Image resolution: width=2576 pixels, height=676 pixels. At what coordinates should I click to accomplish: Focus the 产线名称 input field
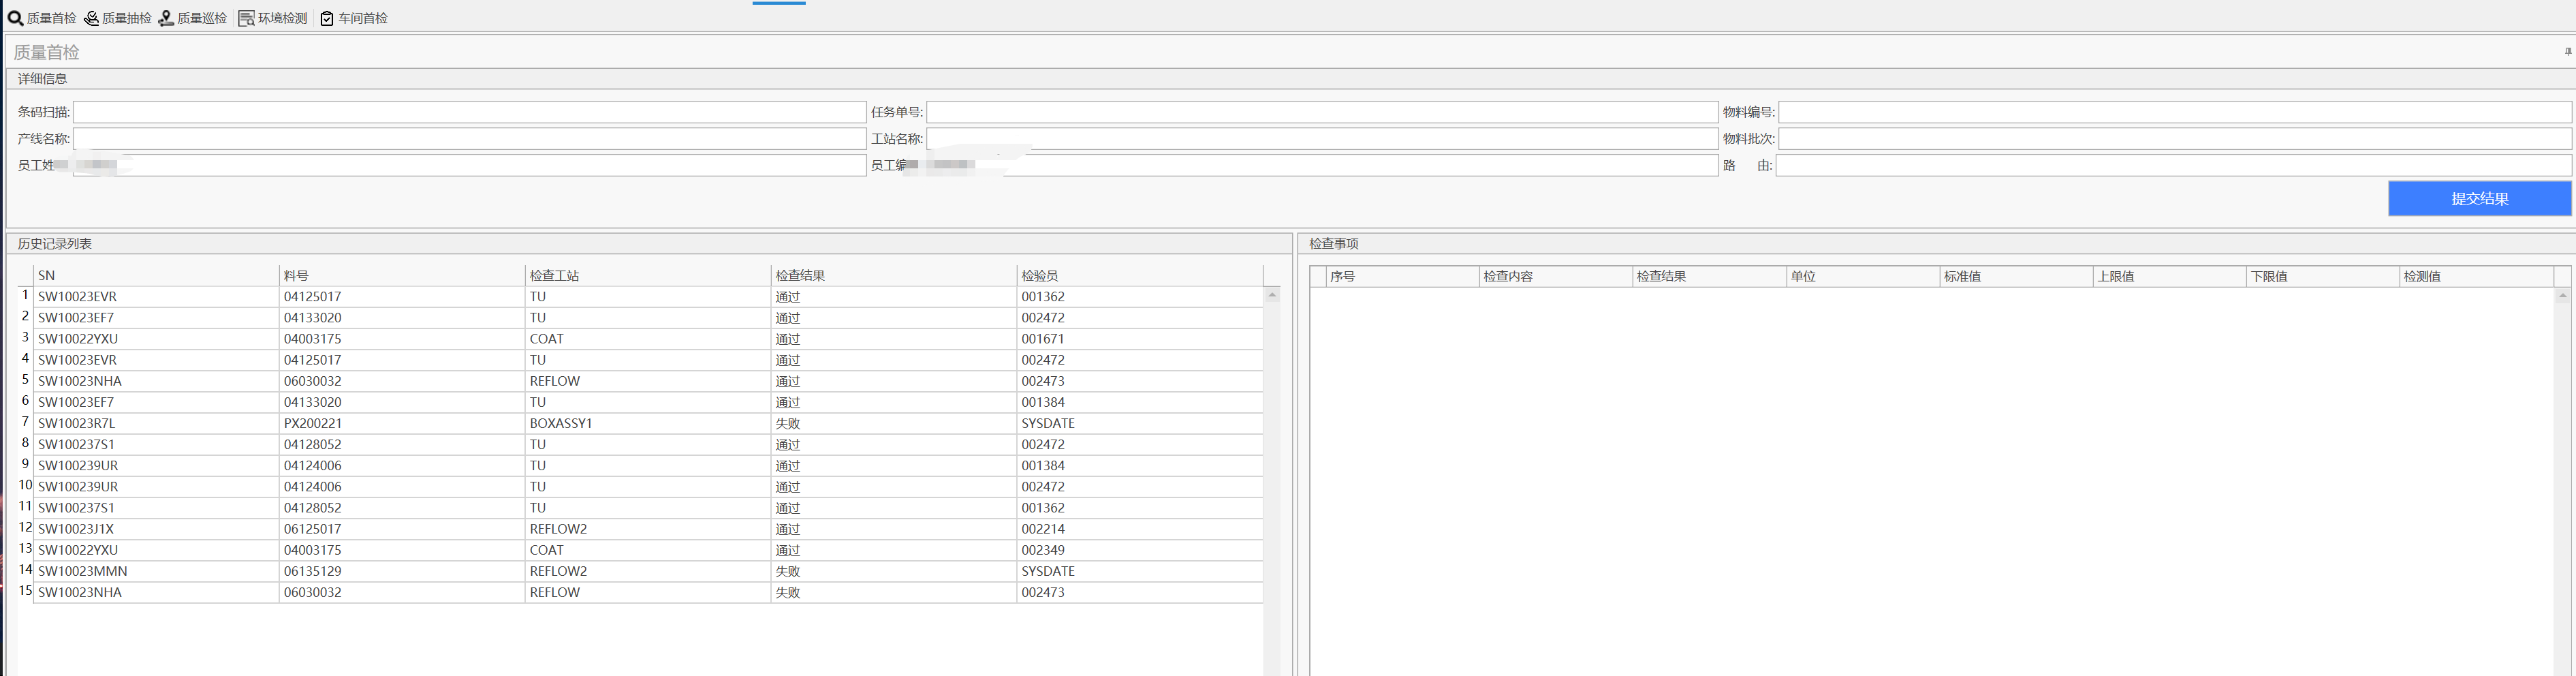coord(469,139)
